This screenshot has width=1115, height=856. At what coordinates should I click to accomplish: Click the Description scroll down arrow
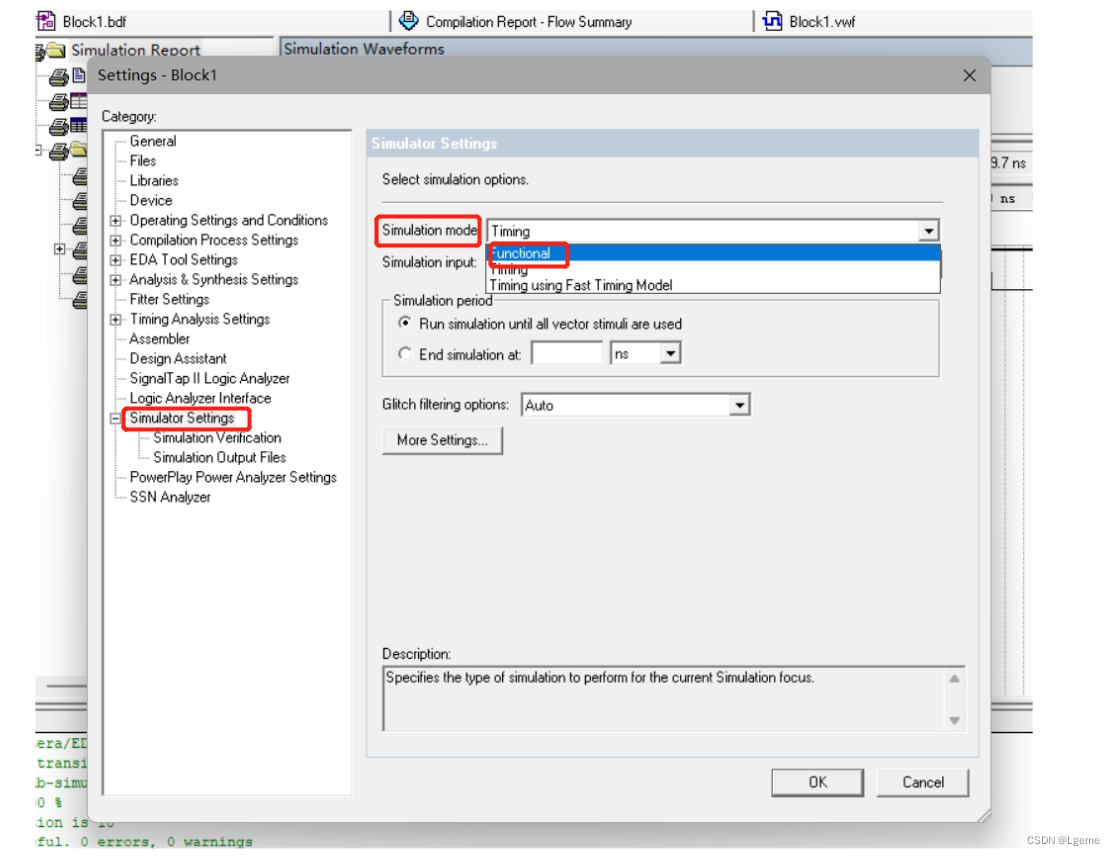(x=953, y=721)
